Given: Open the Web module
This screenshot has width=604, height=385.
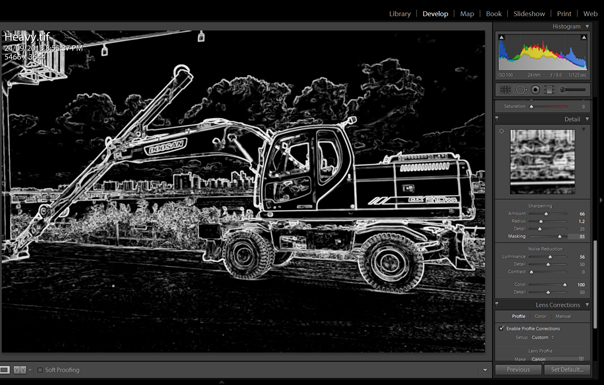Looking at the screenshot, I should 590,13.
